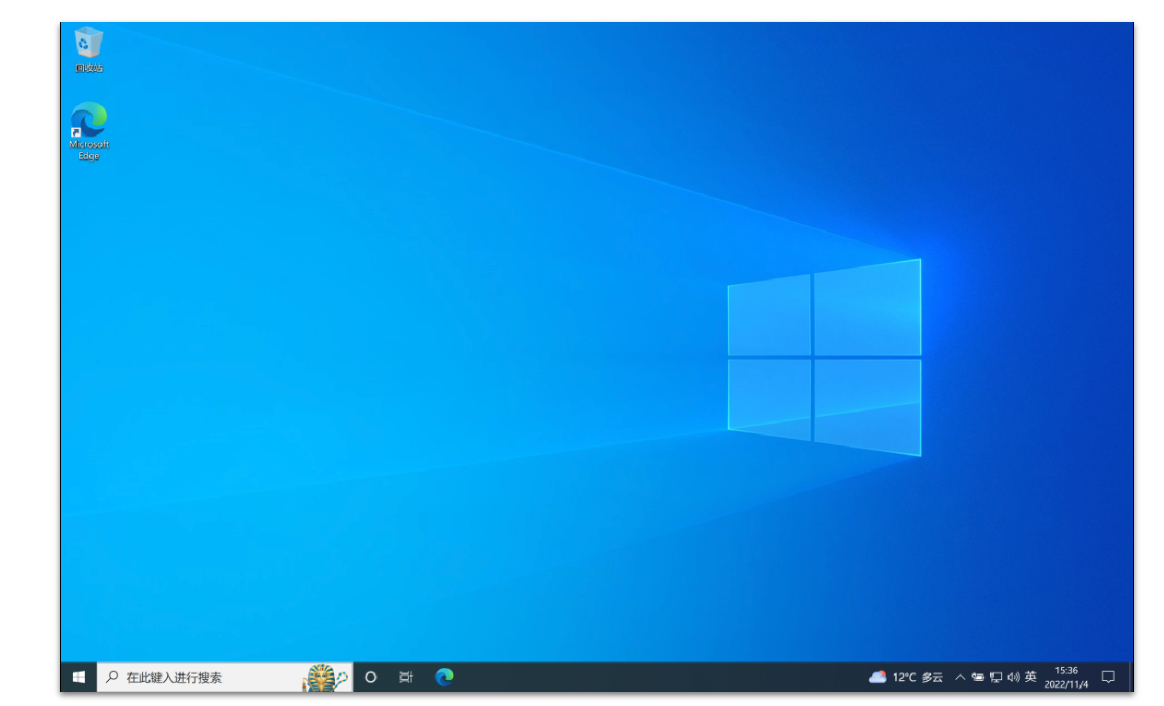
Task: Click the pharaoh image in the search box
Action: [324, 677]
